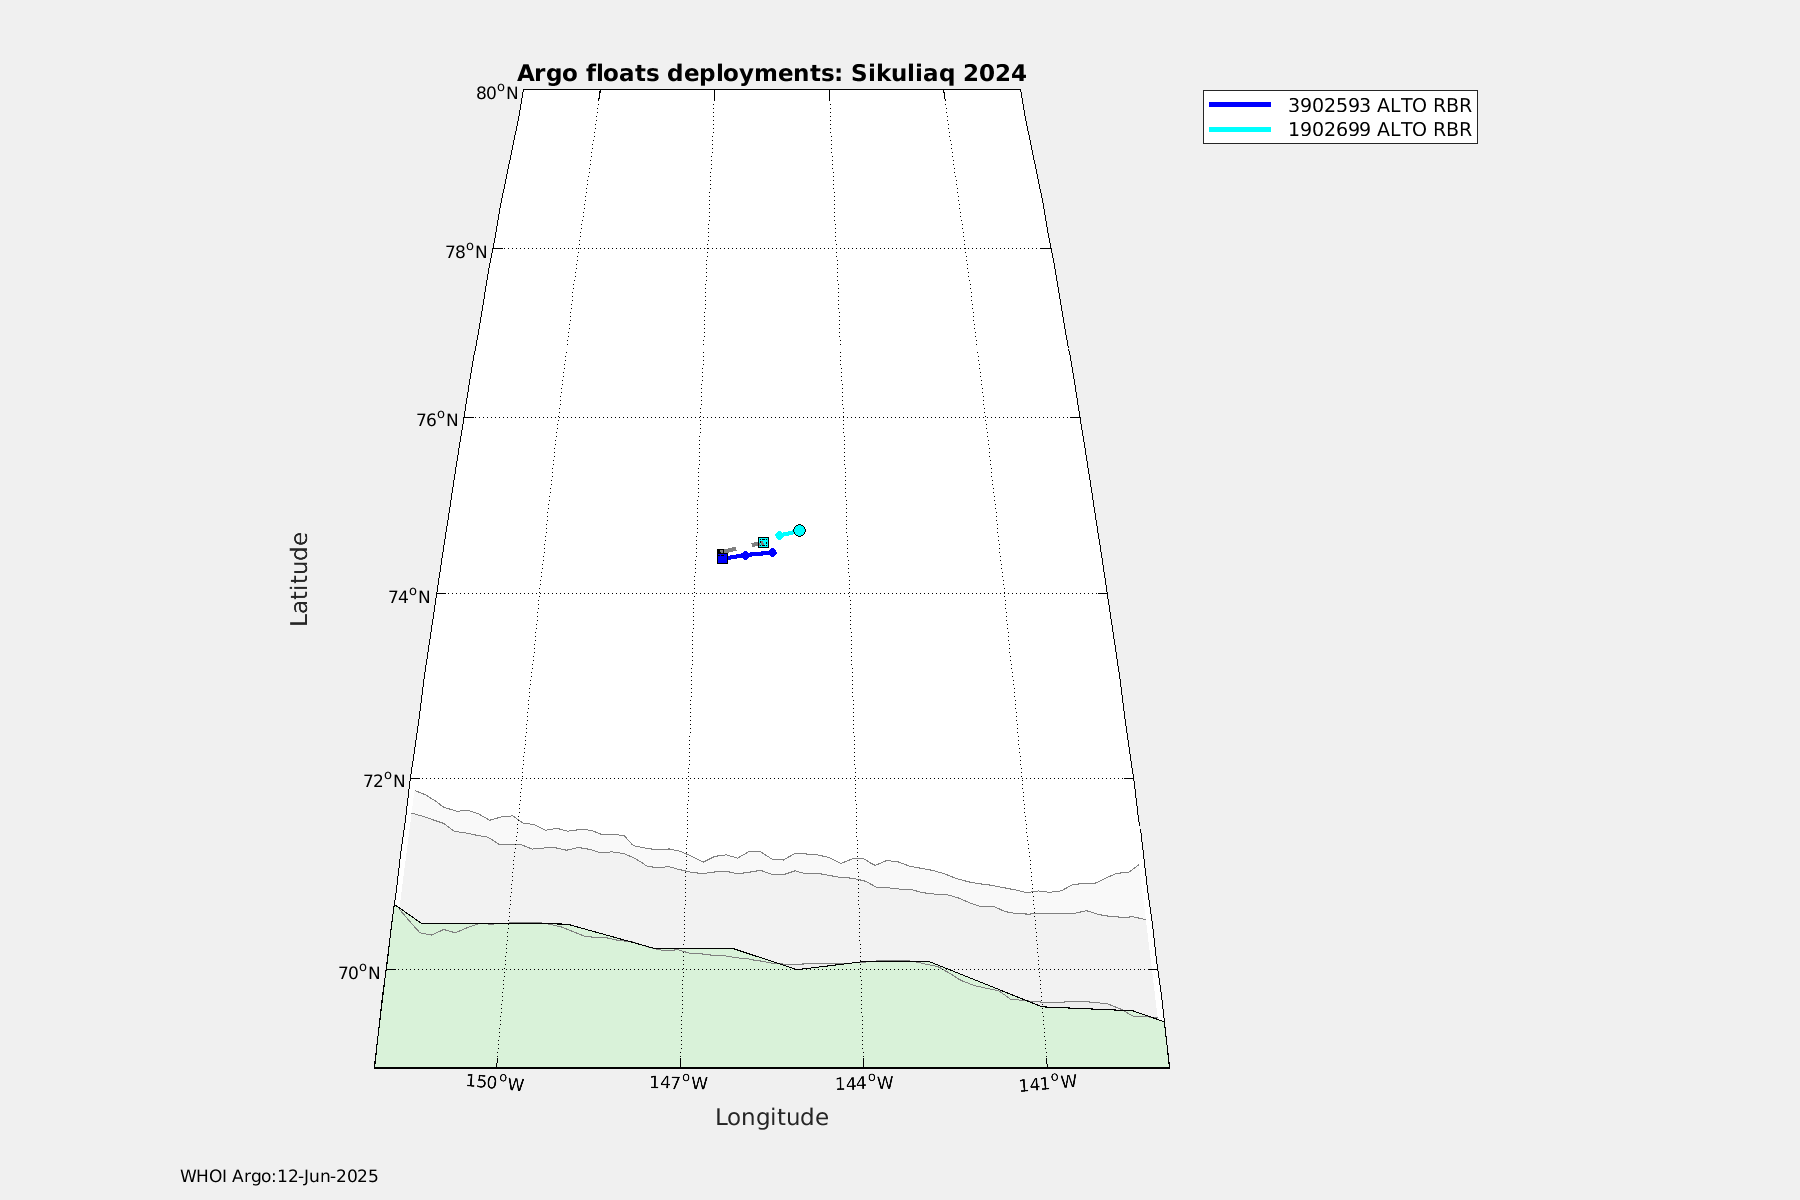Screen dimensions: 1800x1200
Task: Click the 150°W longitude label
Action: 495,1082
